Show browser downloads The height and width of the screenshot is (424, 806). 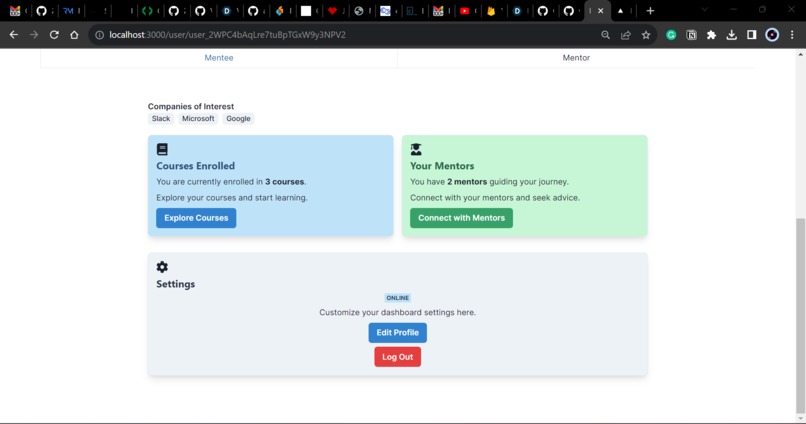731,35
